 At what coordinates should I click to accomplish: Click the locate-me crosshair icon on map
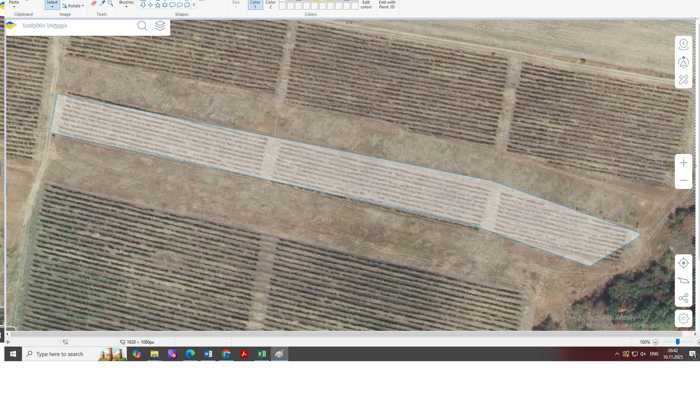tap(683, 263)
